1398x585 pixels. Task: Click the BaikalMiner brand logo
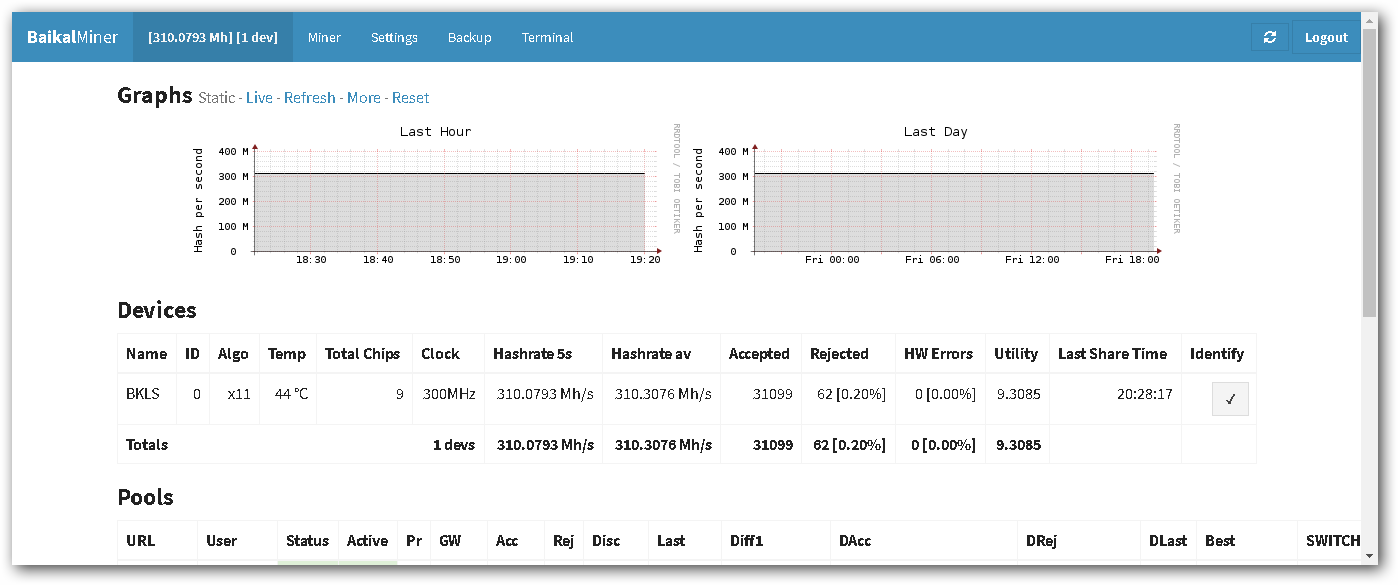[x=72, y=37]
